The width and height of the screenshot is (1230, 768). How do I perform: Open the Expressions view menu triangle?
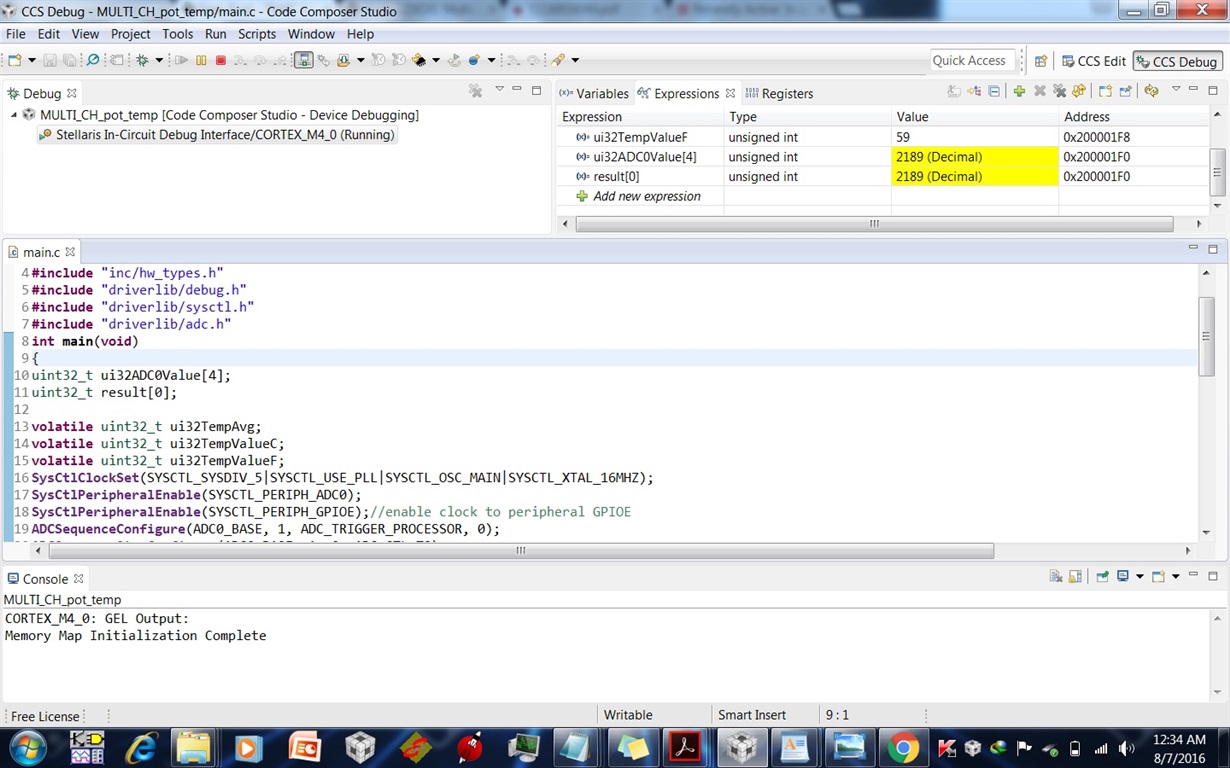[x=1176, y=90]
